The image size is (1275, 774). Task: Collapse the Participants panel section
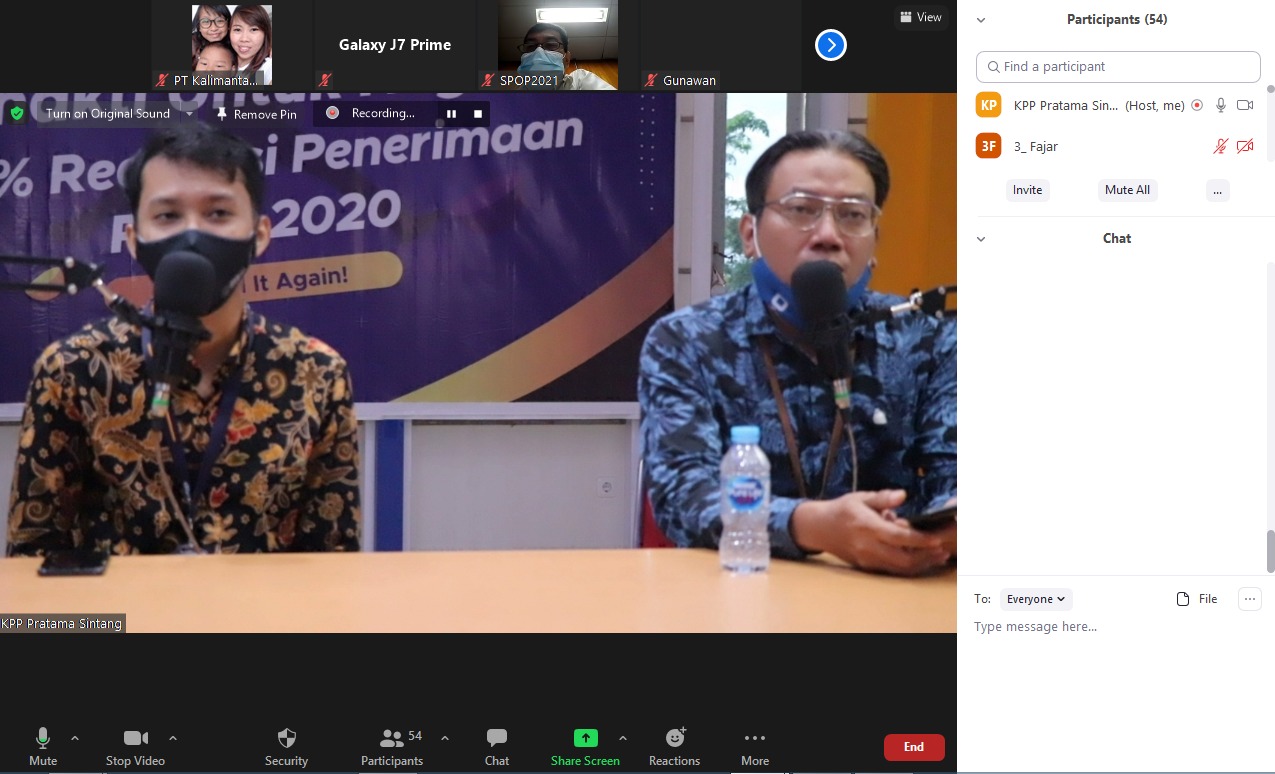pos(981,20)
